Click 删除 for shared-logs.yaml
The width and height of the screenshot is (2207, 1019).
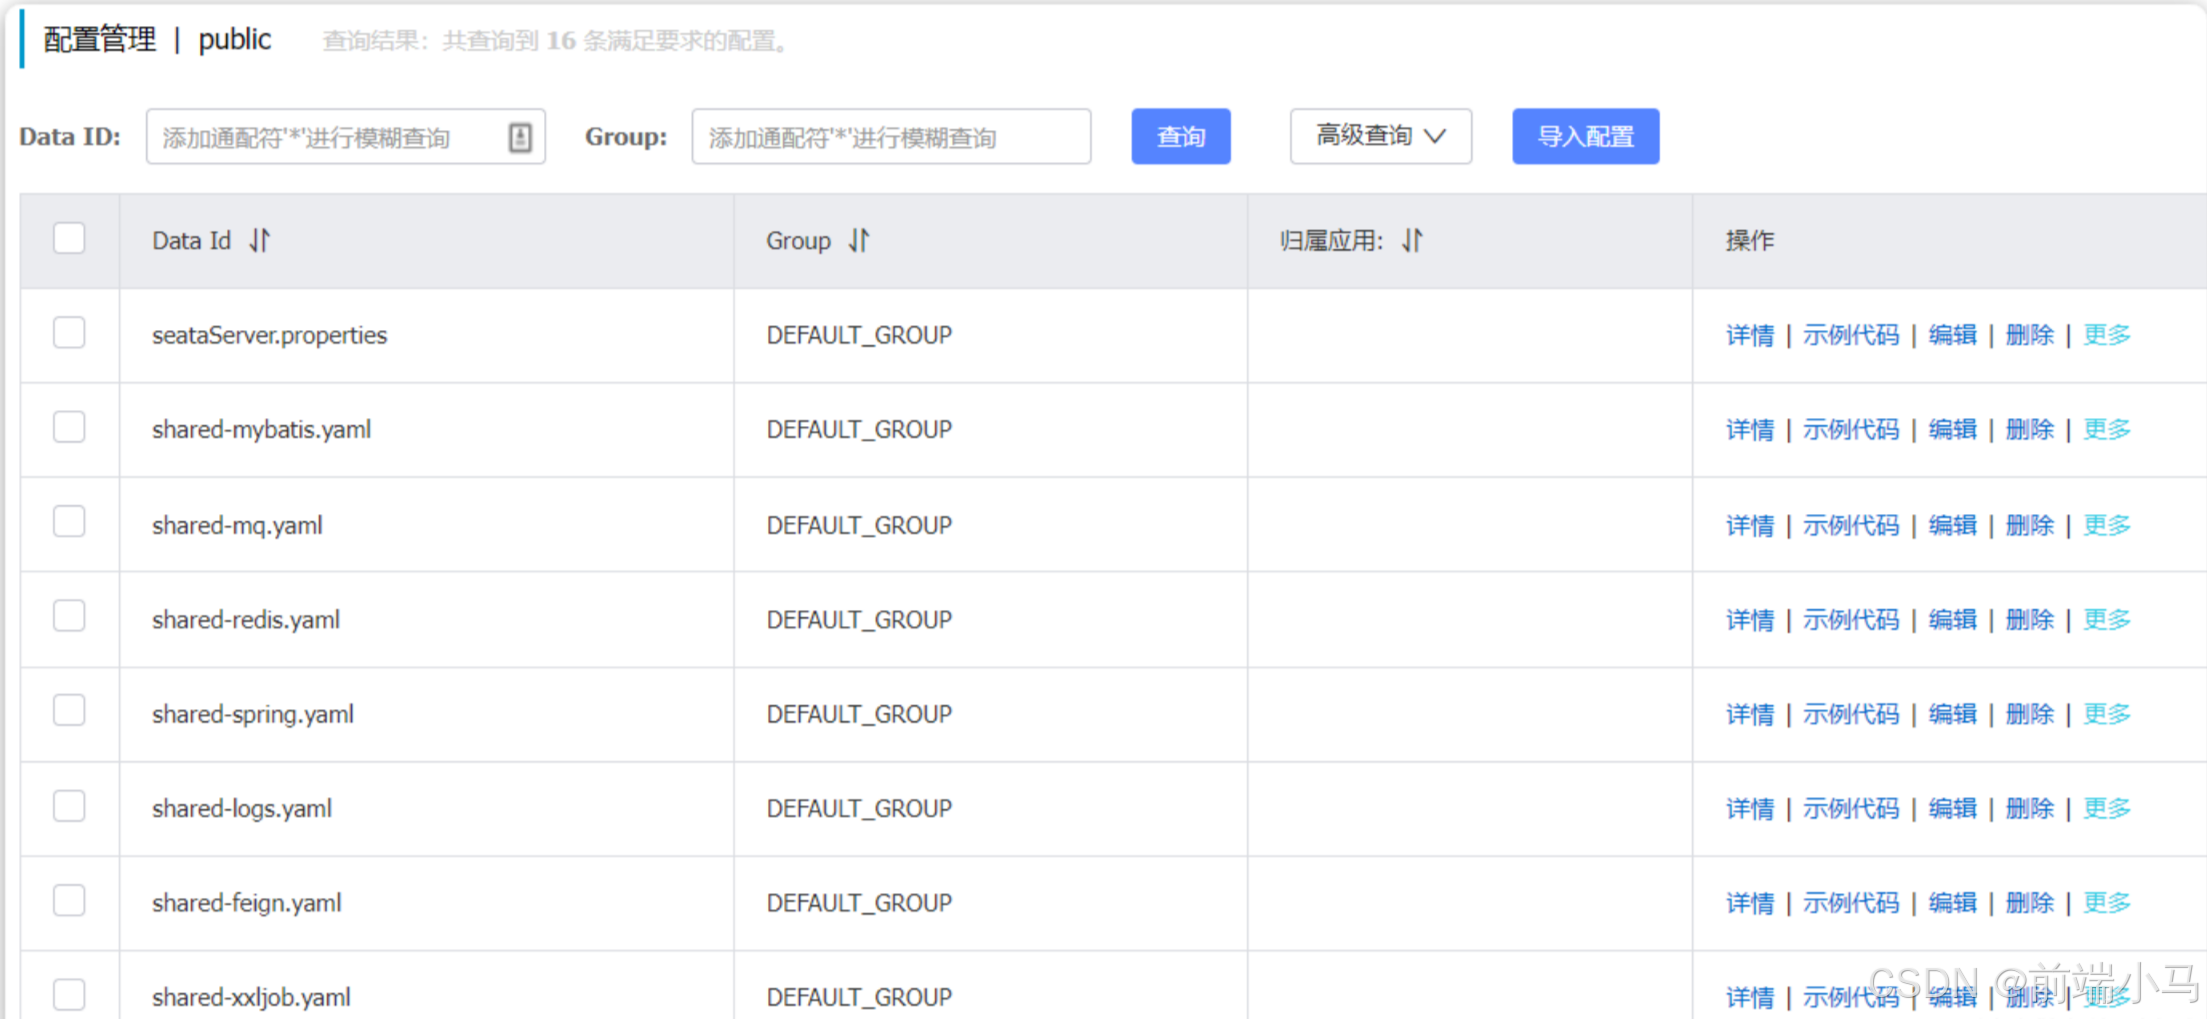[2029, 808]
